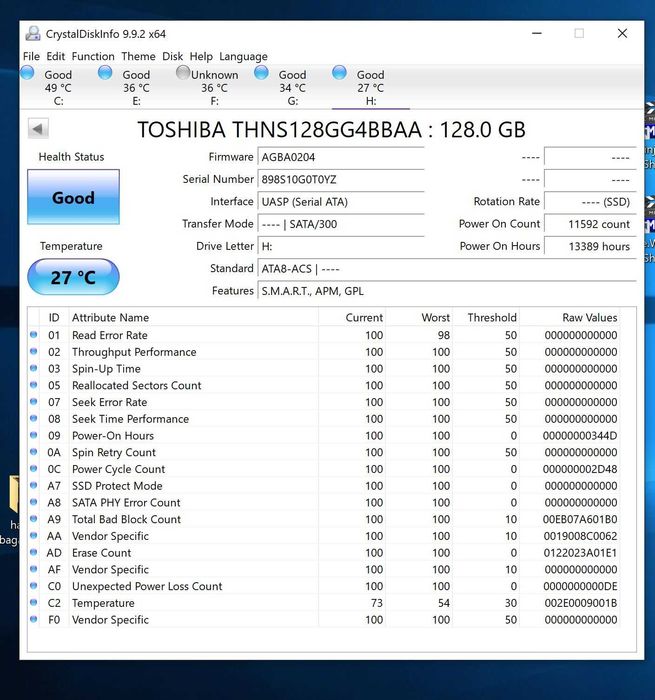This screenshot has height=700, width=655.
Task: Click the Power On Count 11592 count field
Action: click(590, 224)
